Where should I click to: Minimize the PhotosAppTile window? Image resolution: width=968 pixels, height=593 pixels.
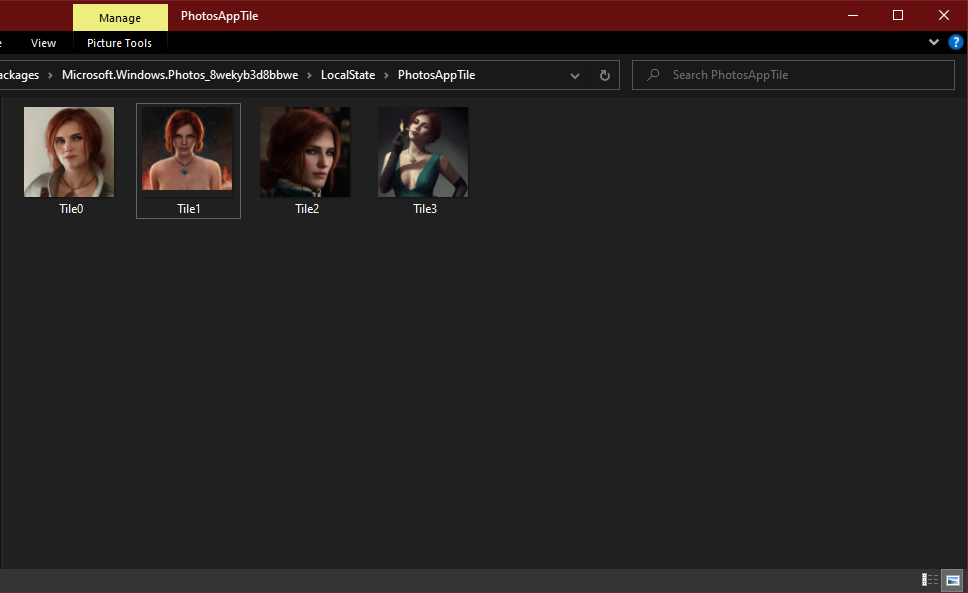pos(853,15)
